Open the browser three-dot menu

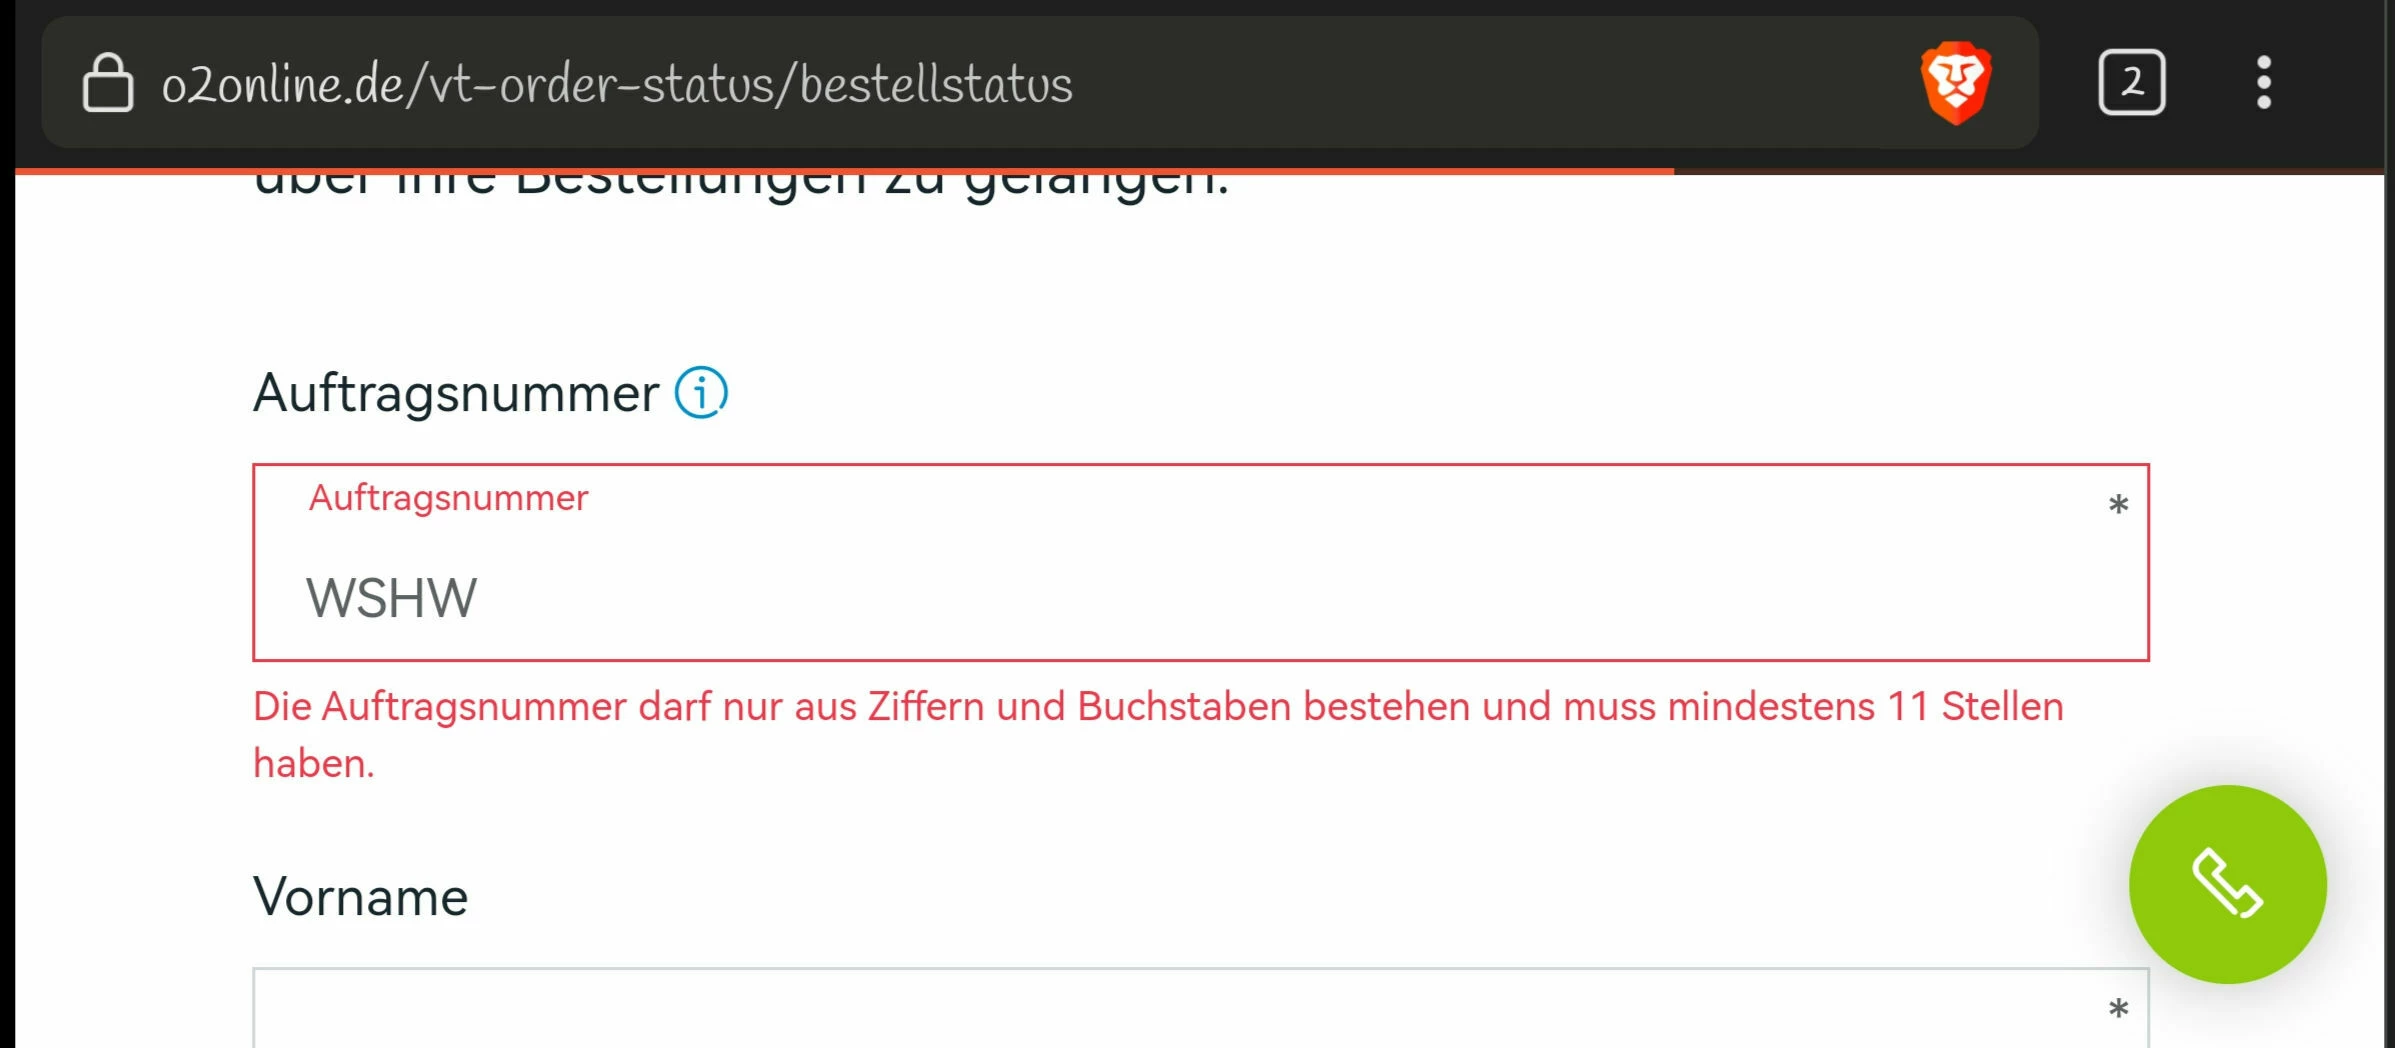2264,82
